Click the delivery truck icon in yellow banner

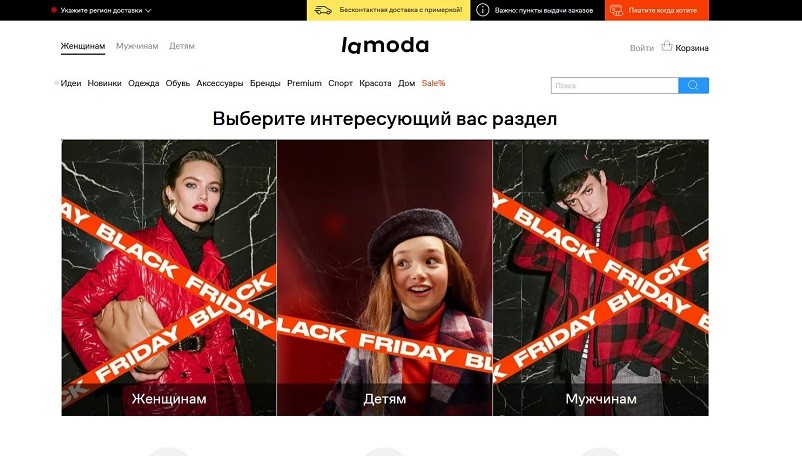tap(323, 10)
